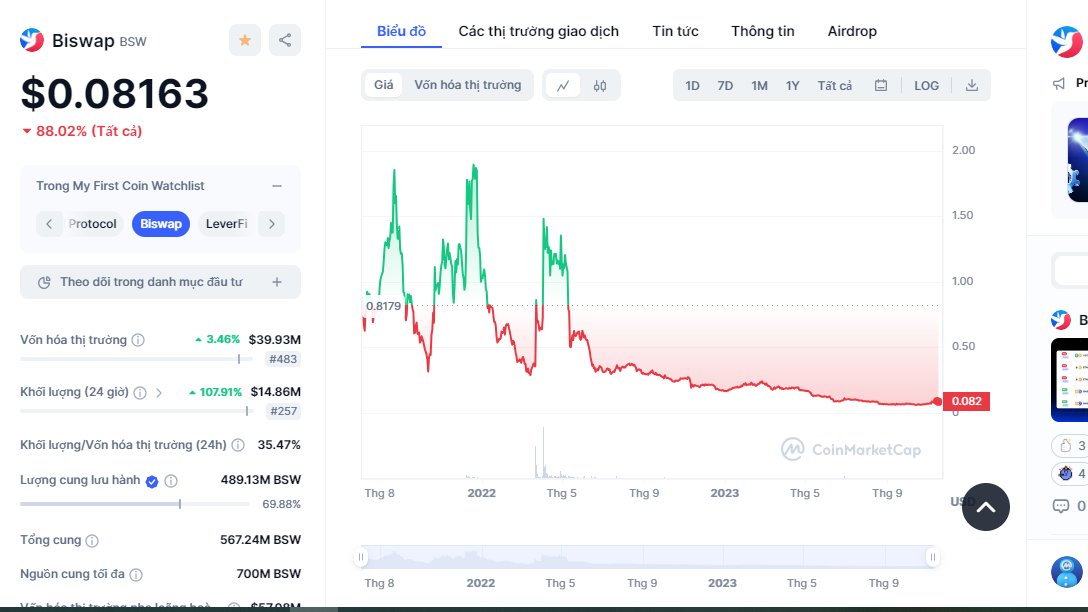Go to previous watchlist coin with left chevron
This screenshot has width=1088, height=612.
point(49,224)
